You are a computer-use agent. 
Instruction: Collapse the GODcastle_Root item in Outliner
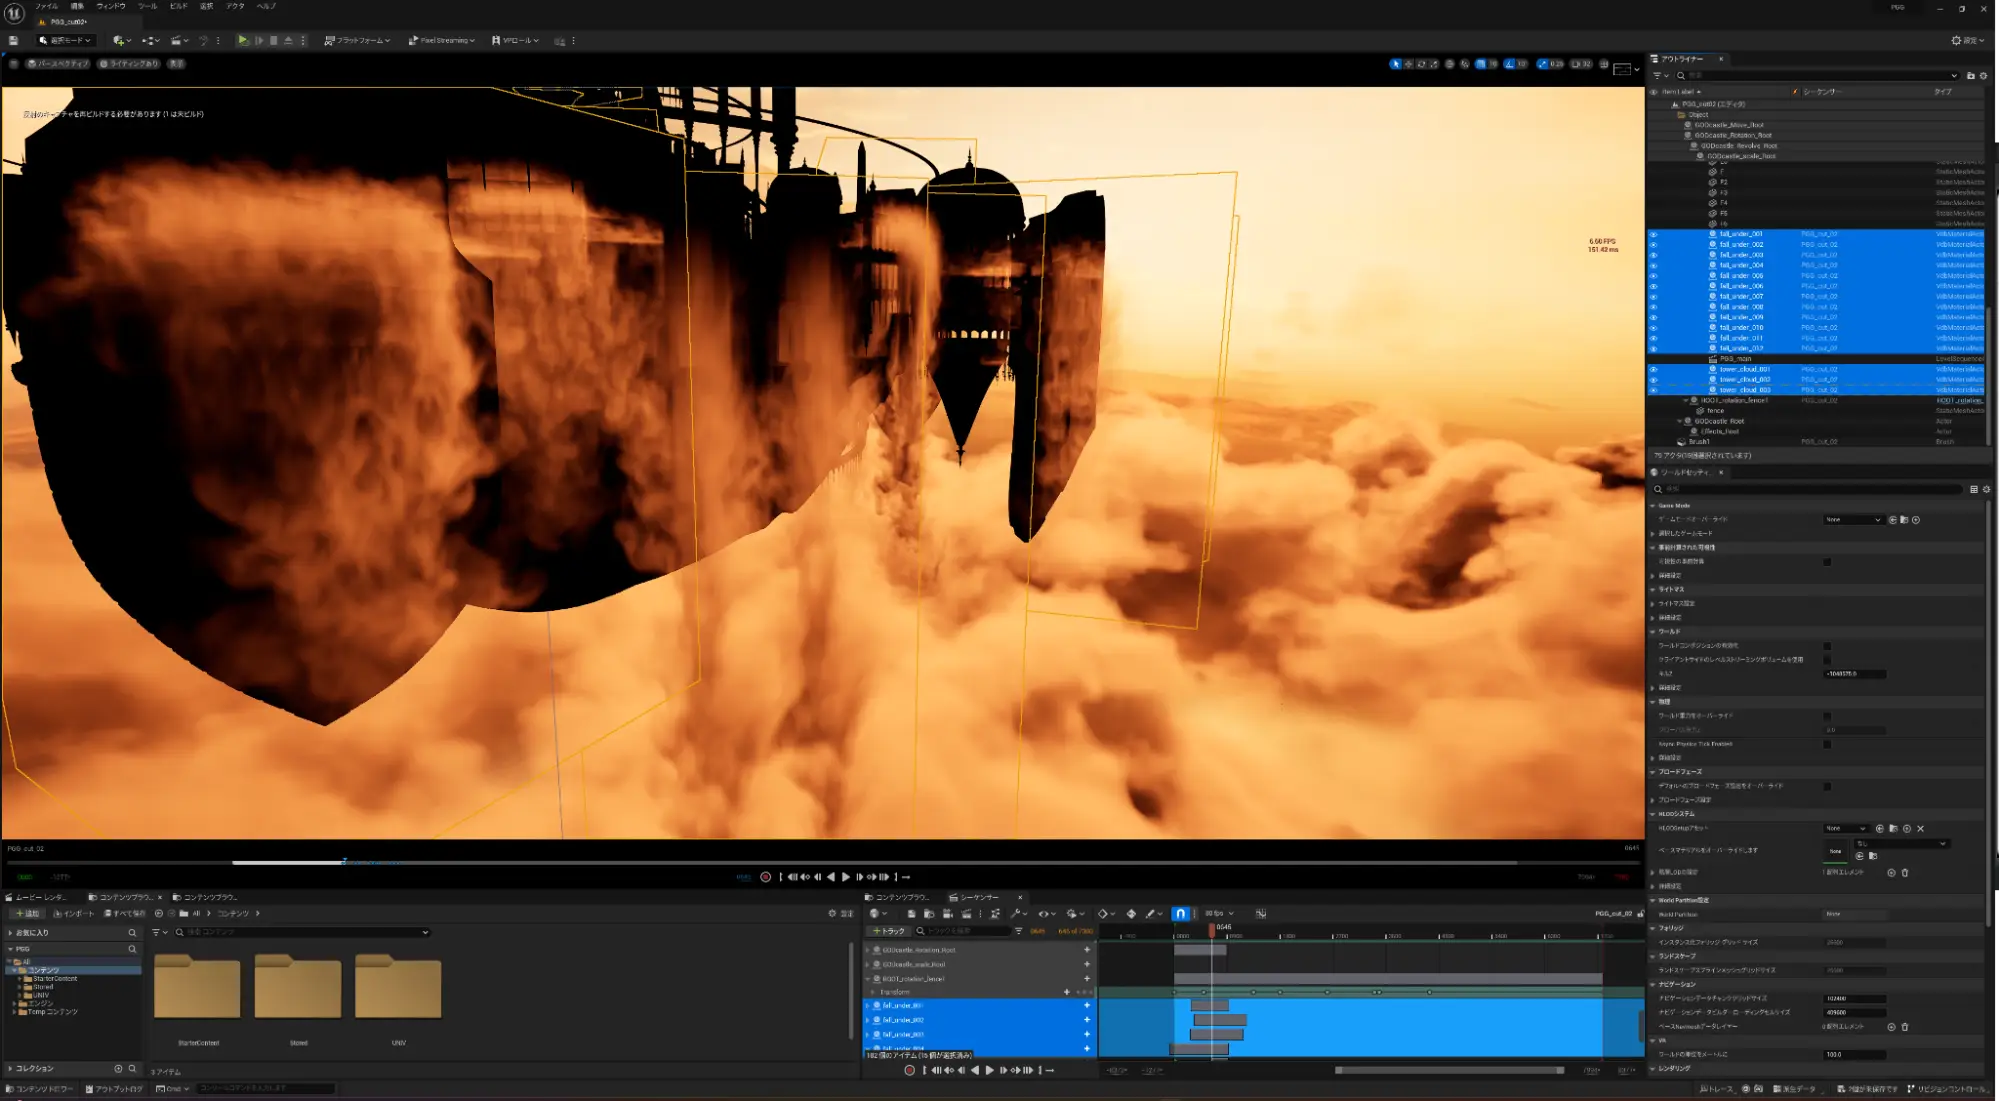(x=1680, y=421)
